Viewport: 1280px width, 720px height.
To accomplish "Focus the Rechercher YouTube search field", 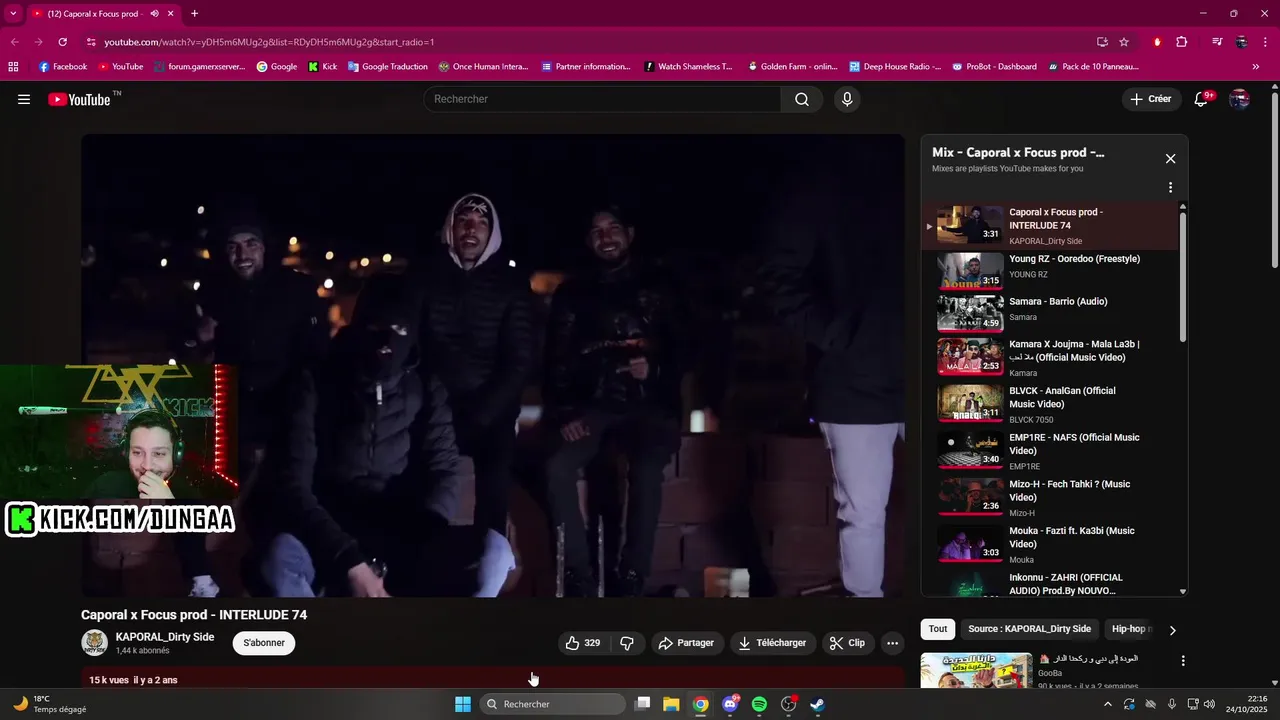I will (x=602, y=99).
